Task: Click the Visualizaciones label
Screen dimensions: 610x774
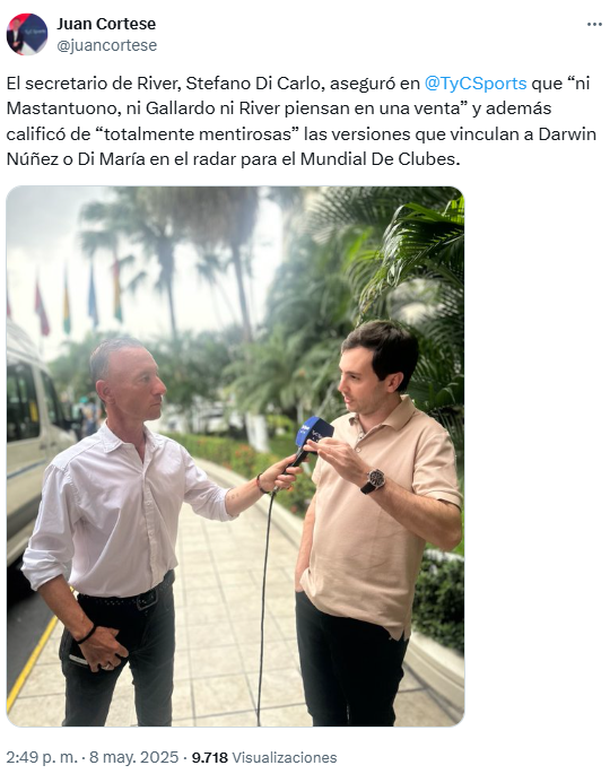Action: (284, 757)
